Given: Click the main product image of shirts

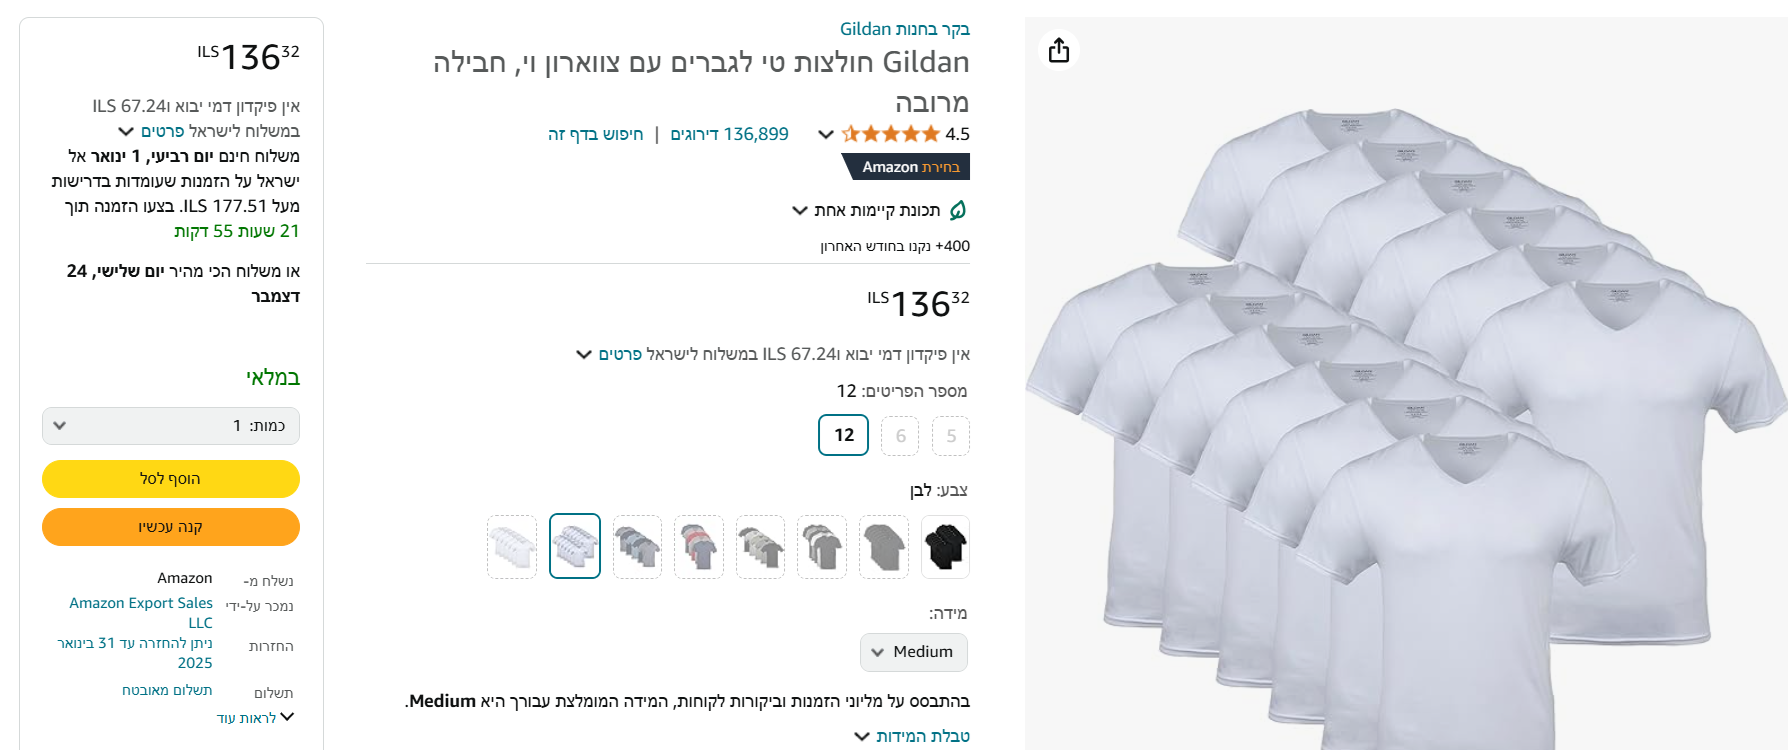Looking at the screenshot, I should (1406, 420).
